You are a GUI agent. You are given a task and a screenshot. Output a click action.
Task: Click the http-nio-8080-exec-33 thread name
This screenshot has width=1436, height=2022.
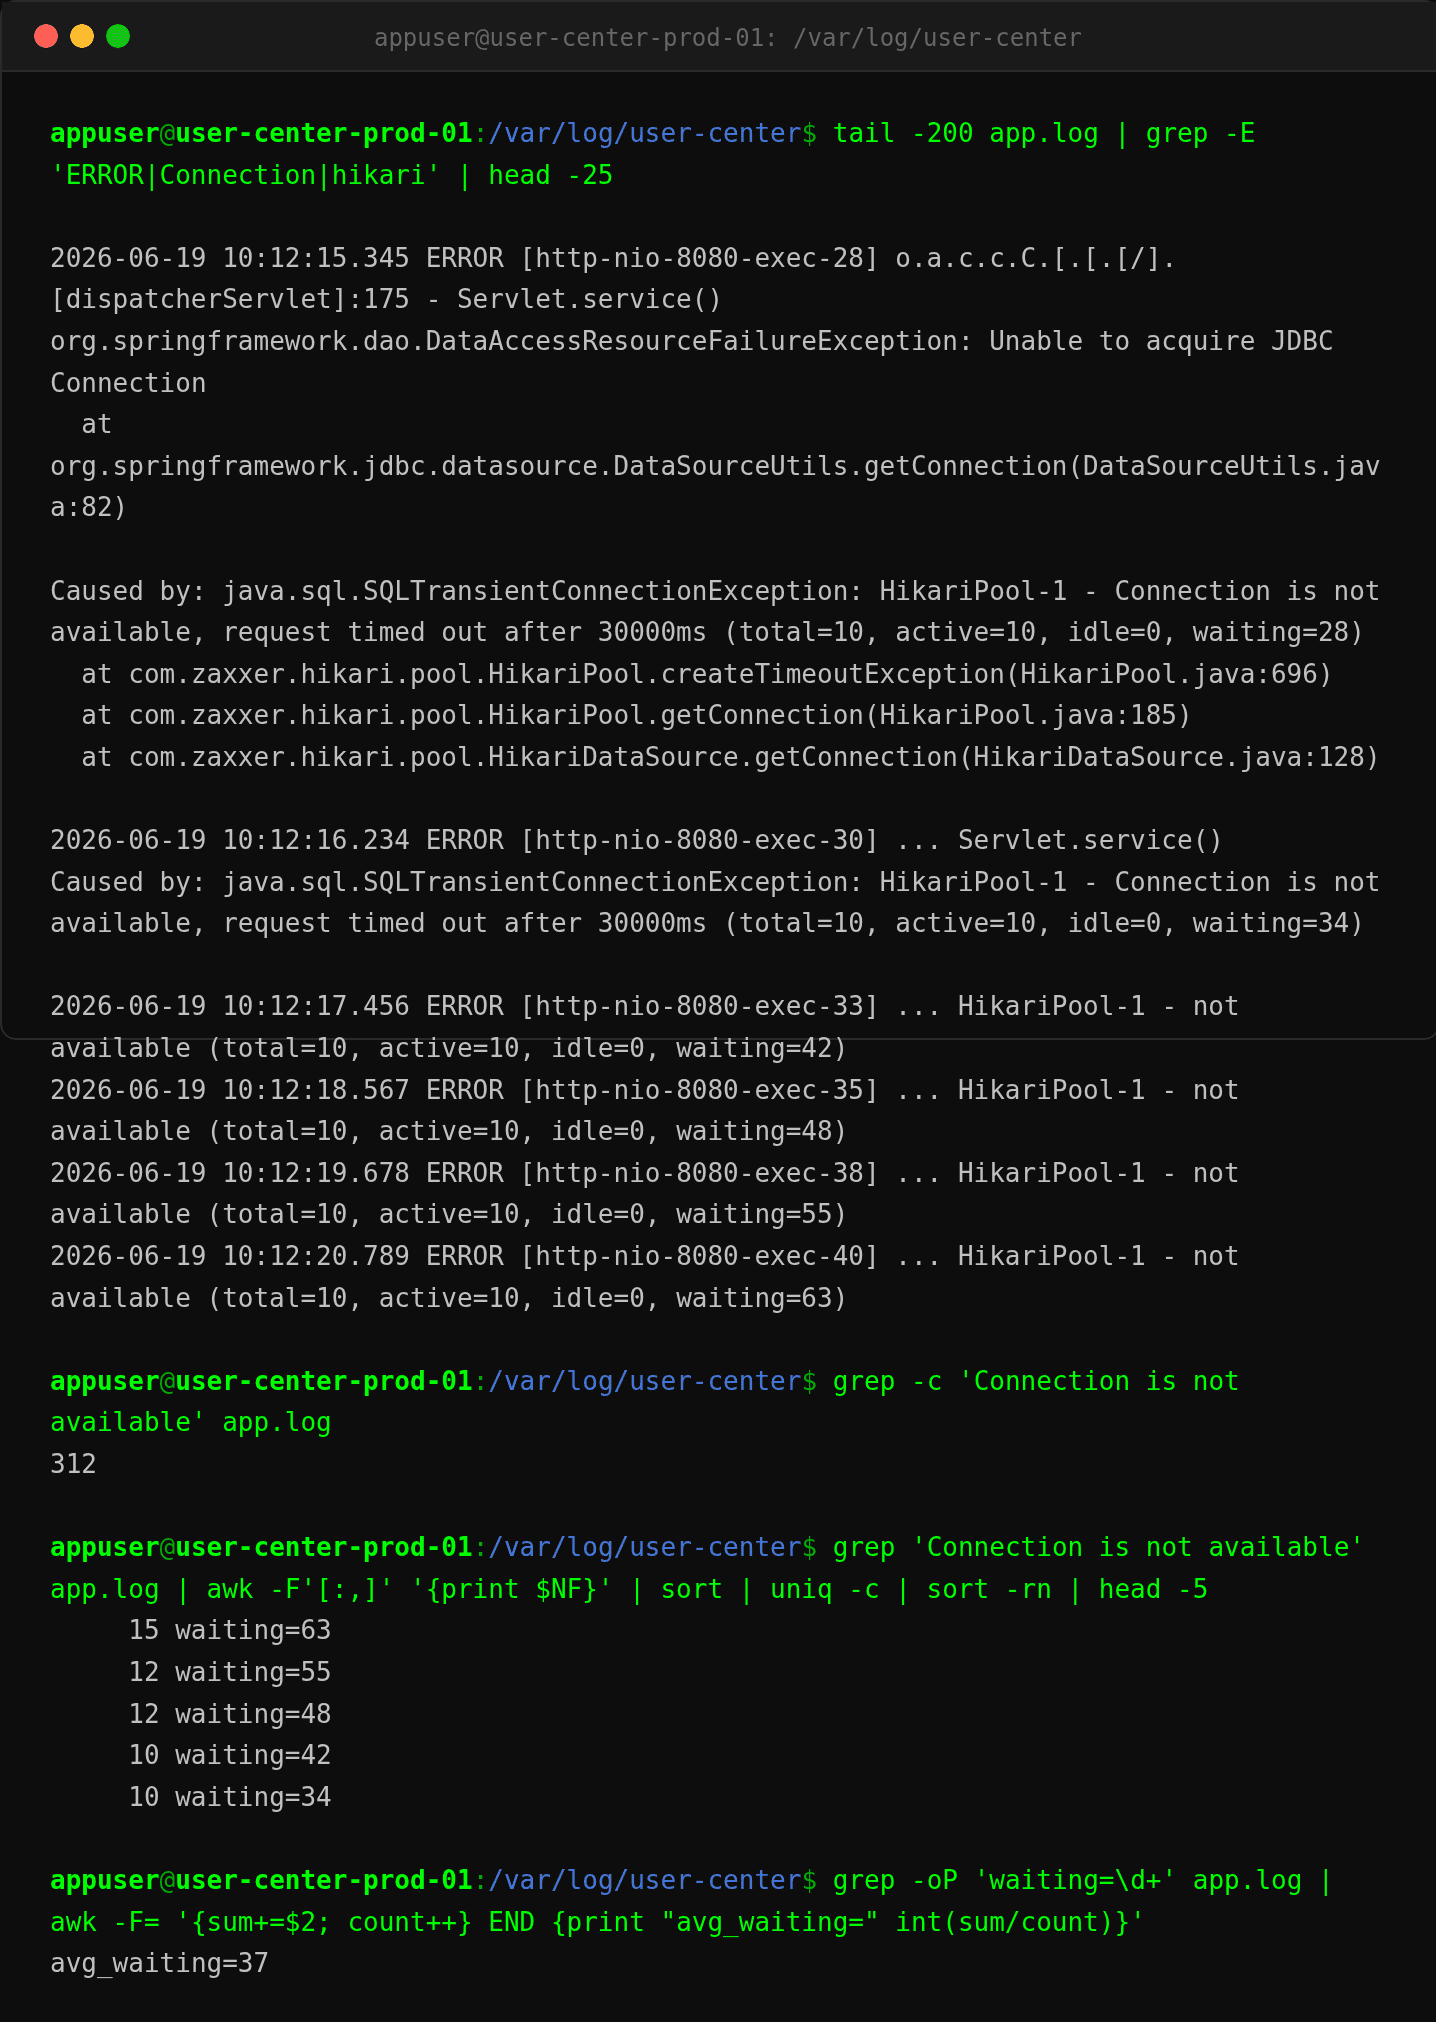point(699,1007)
